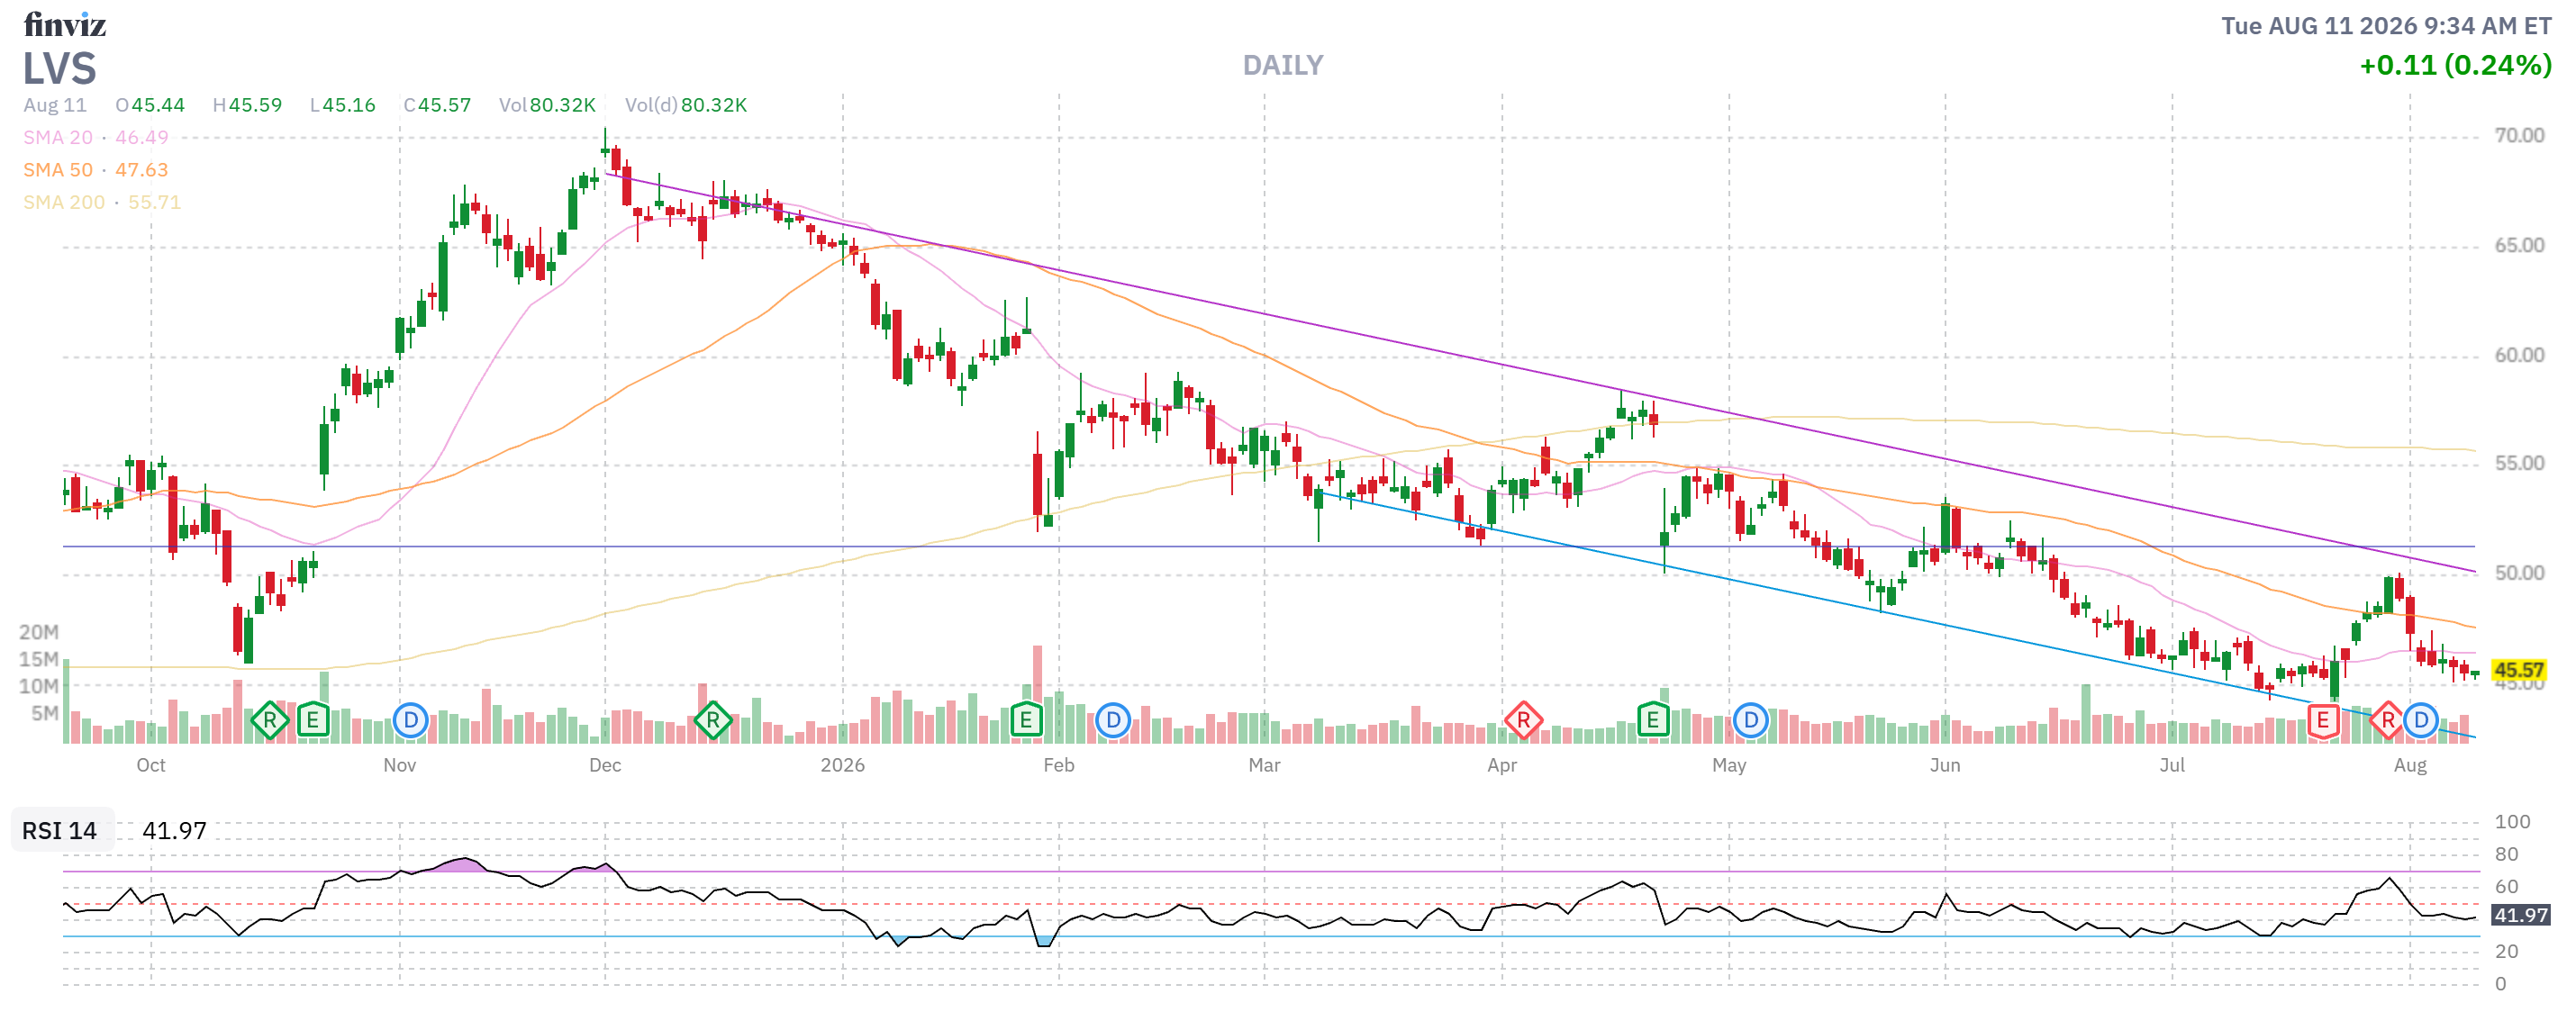Click the Apr label on the time axis
Screen dimensions: 2576x1012
tap(1502, 764)
